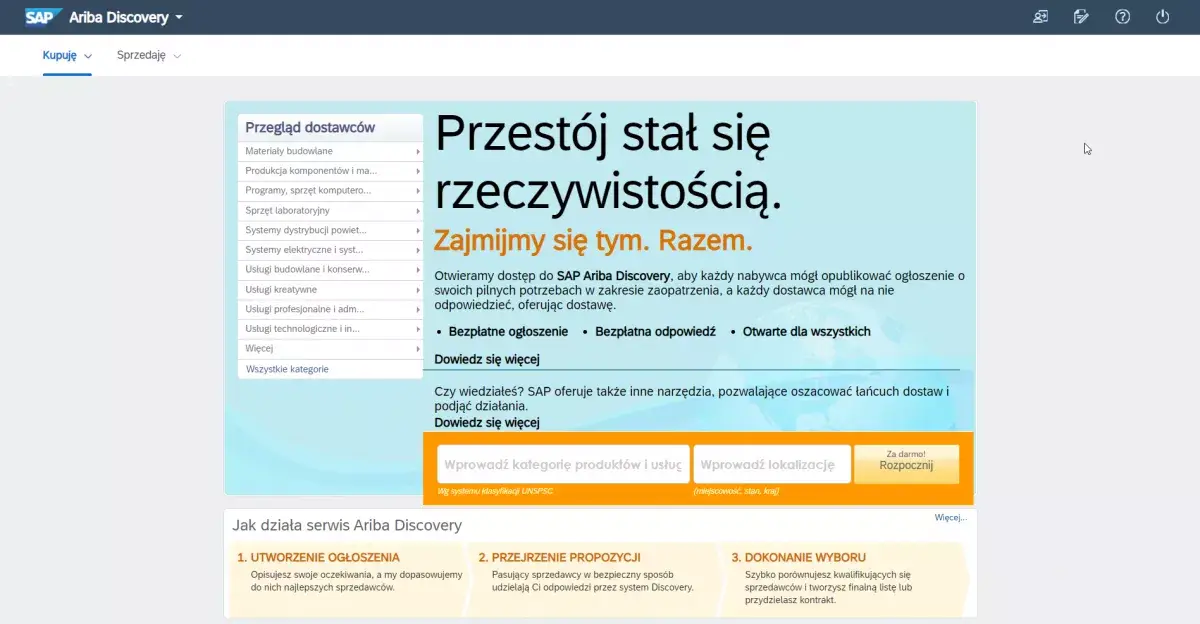Open the help question mark icon
The width and height of the screenshot is (1200, 624).
tap(1122, 17)
